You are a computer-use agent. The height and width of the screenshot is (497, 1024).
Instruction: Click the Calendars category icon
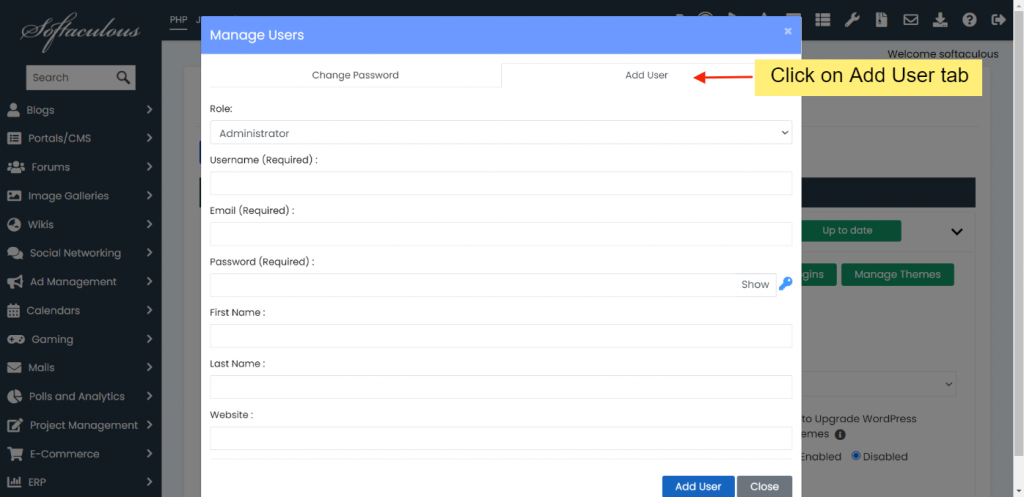(13, 311)
